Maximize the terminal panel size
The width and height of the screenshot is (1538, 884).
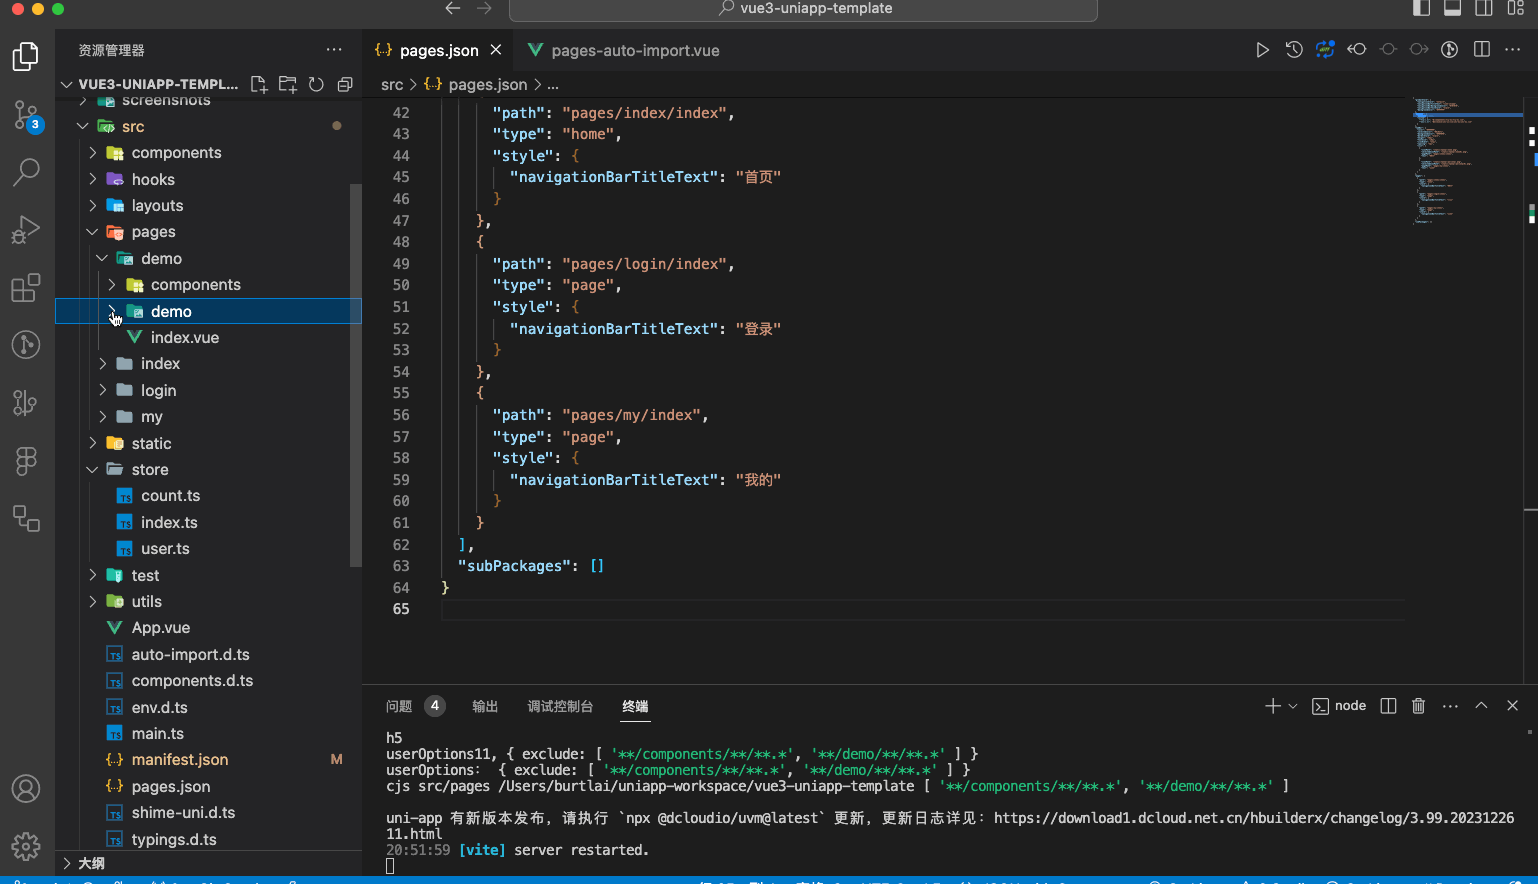[1481, 706]
